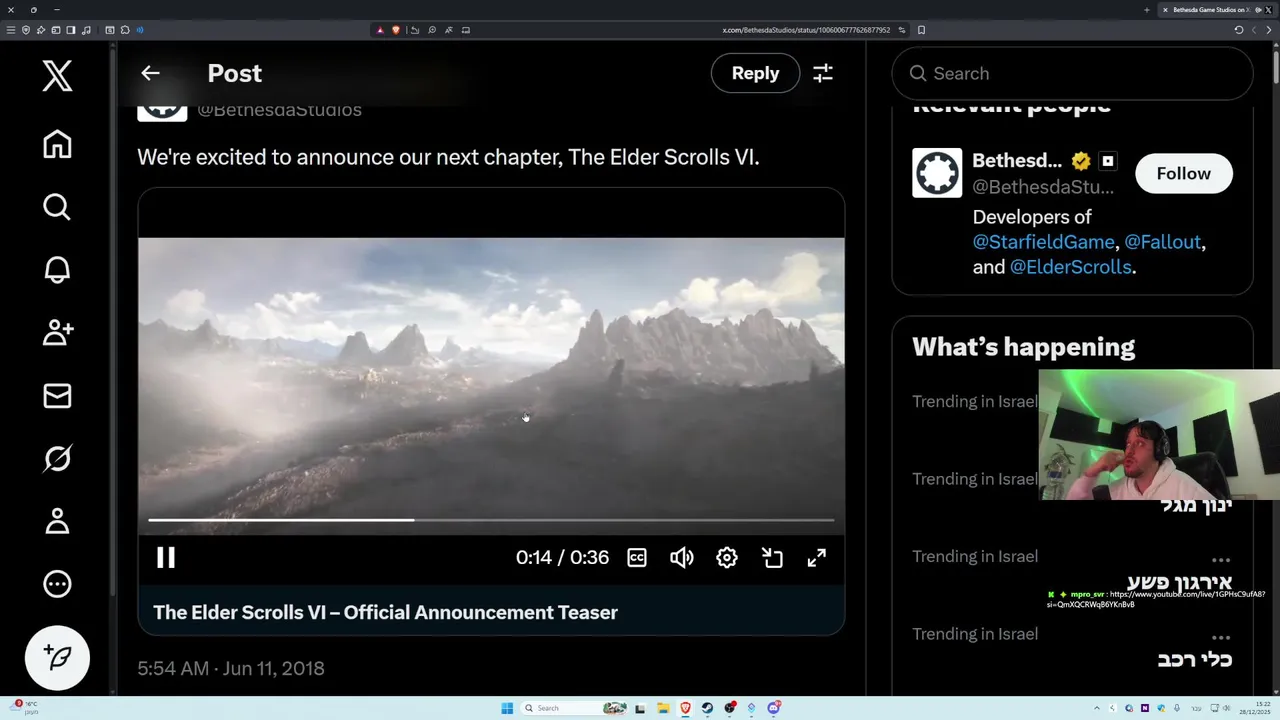Viewport: 1280px width, 720px height.
Task: Click the shield icon in the browser toolbar
Action: [x=26, y=30]
